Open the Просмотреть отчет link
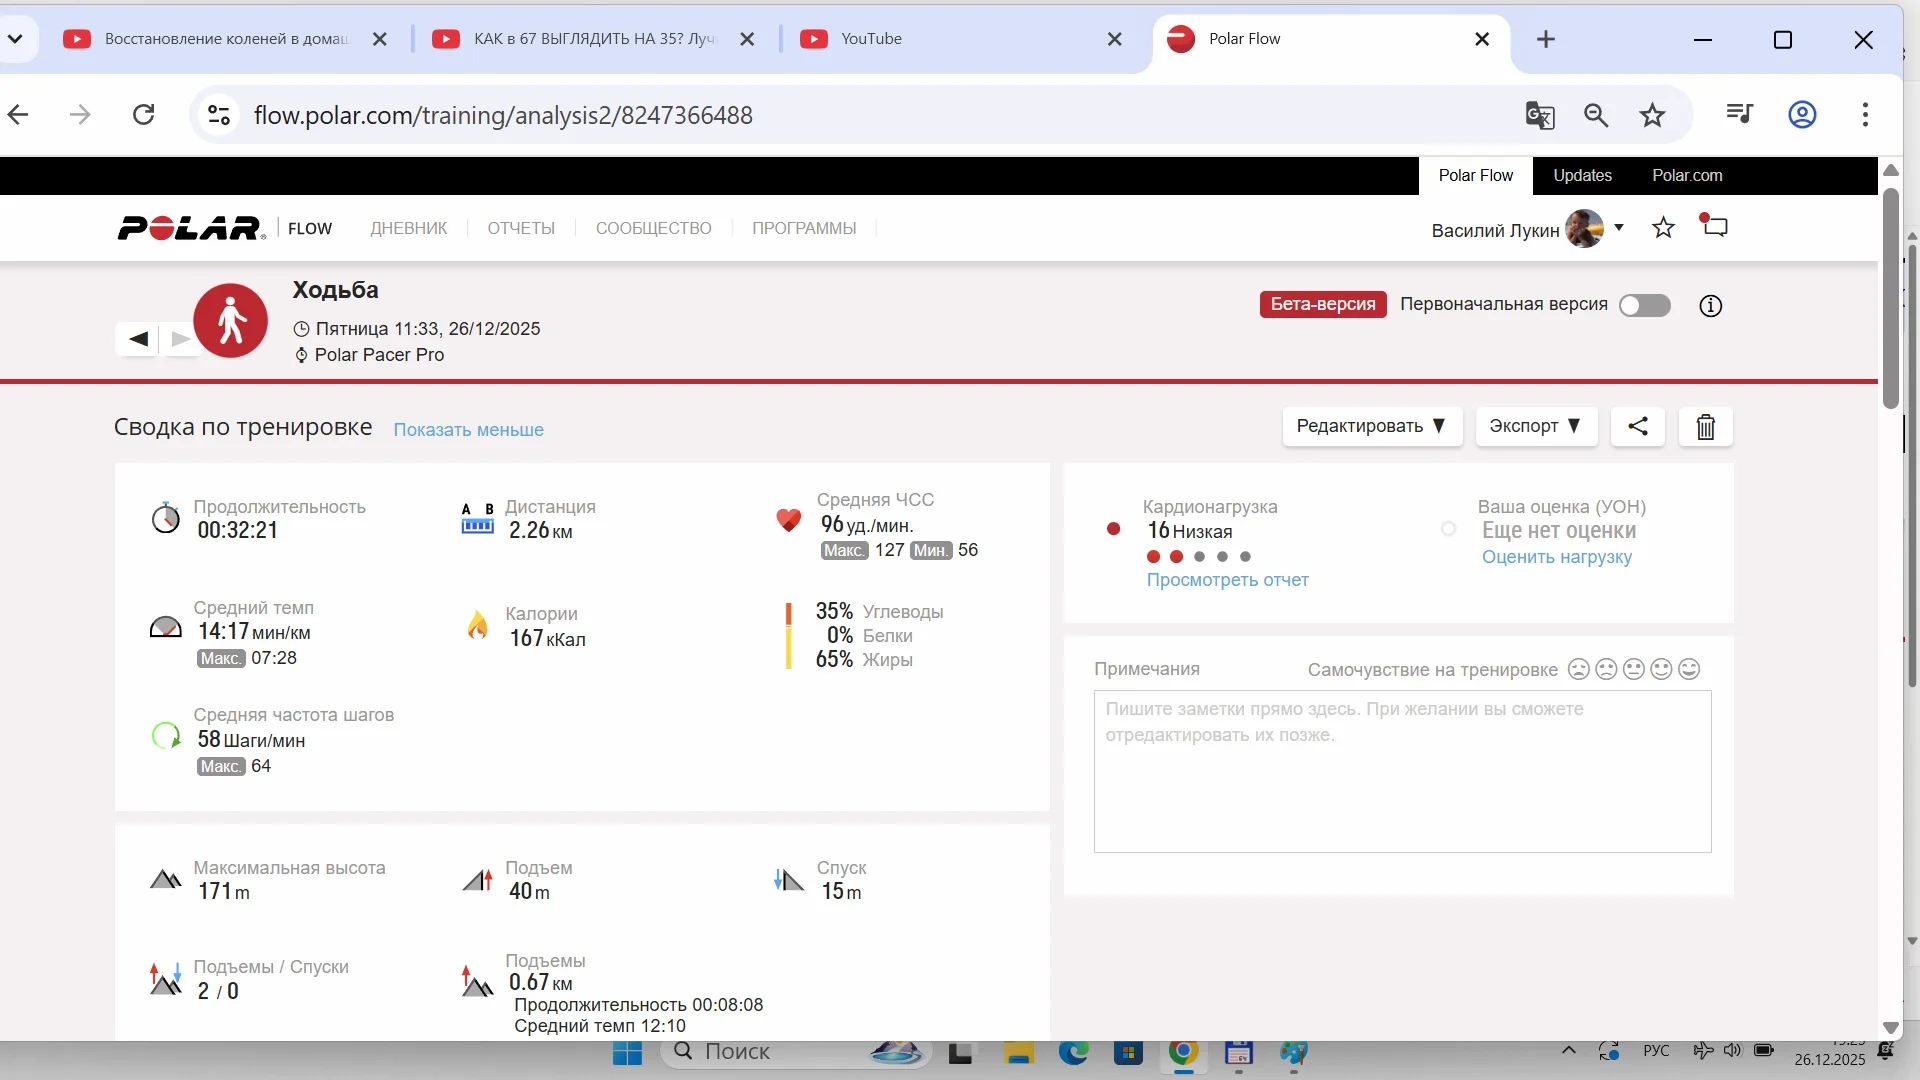The image size is (1920, 1080). (1227, 580)
